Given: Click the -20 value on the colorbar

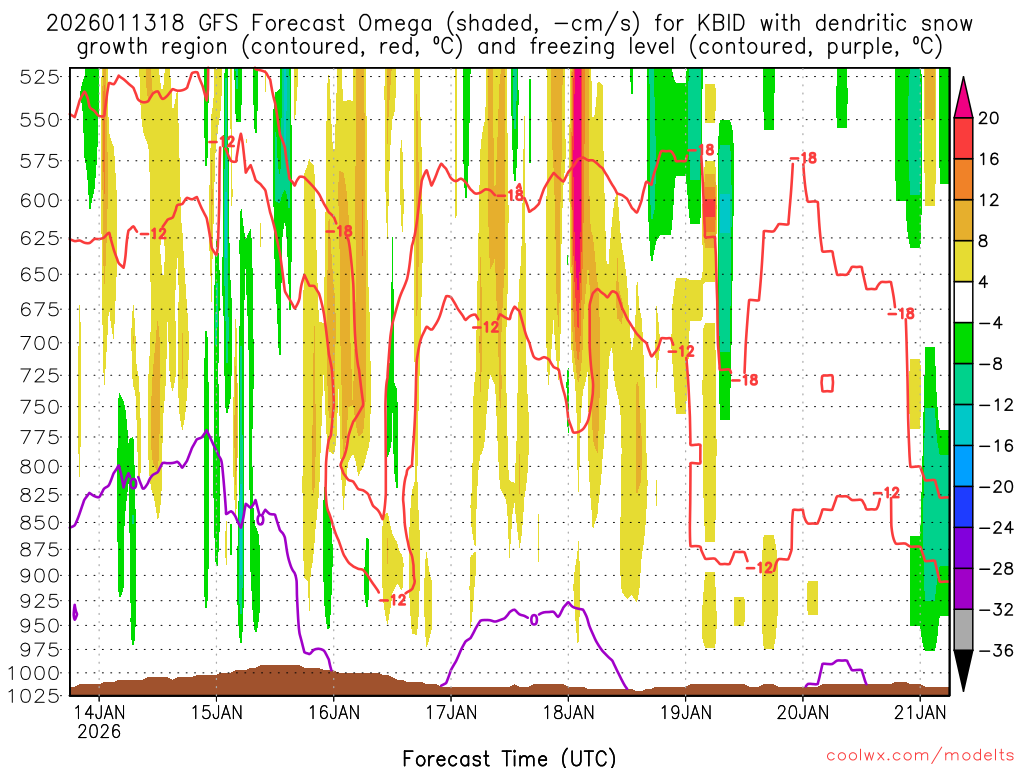Looking at the screenshot, I should pyautogui.click(x=995, y=487).
